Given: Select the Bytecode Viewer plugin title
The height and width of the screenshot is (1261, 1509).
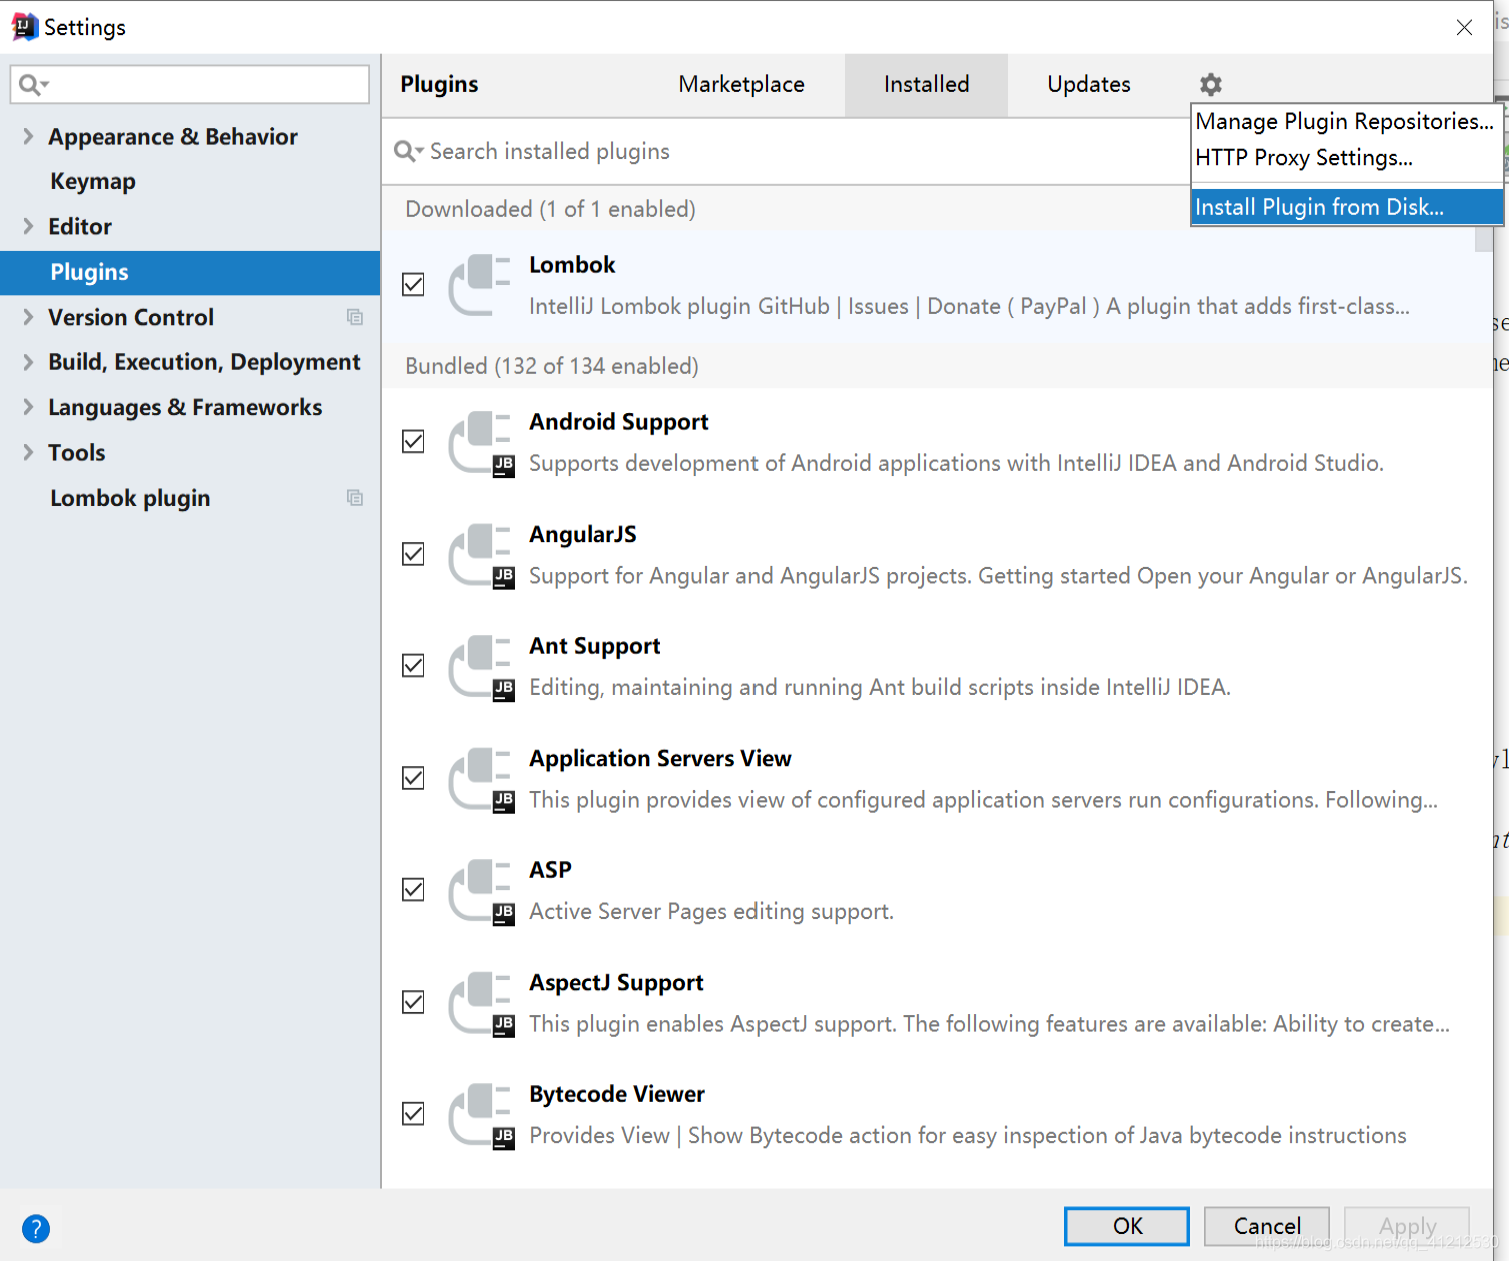Looking at the screenshot, I should 617,1095.
